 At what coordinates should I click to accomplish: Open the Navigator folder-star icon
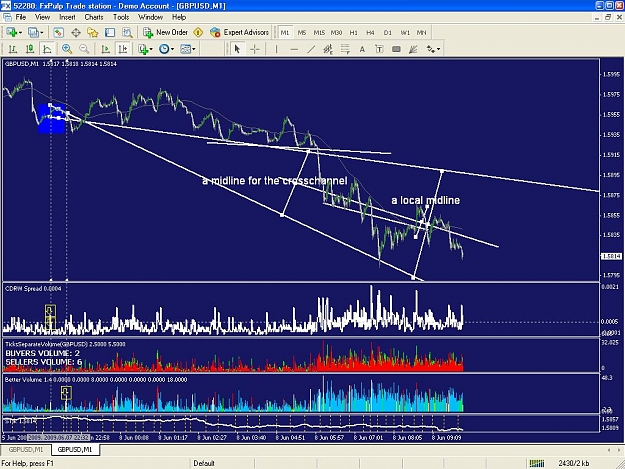tap(92, 33)
